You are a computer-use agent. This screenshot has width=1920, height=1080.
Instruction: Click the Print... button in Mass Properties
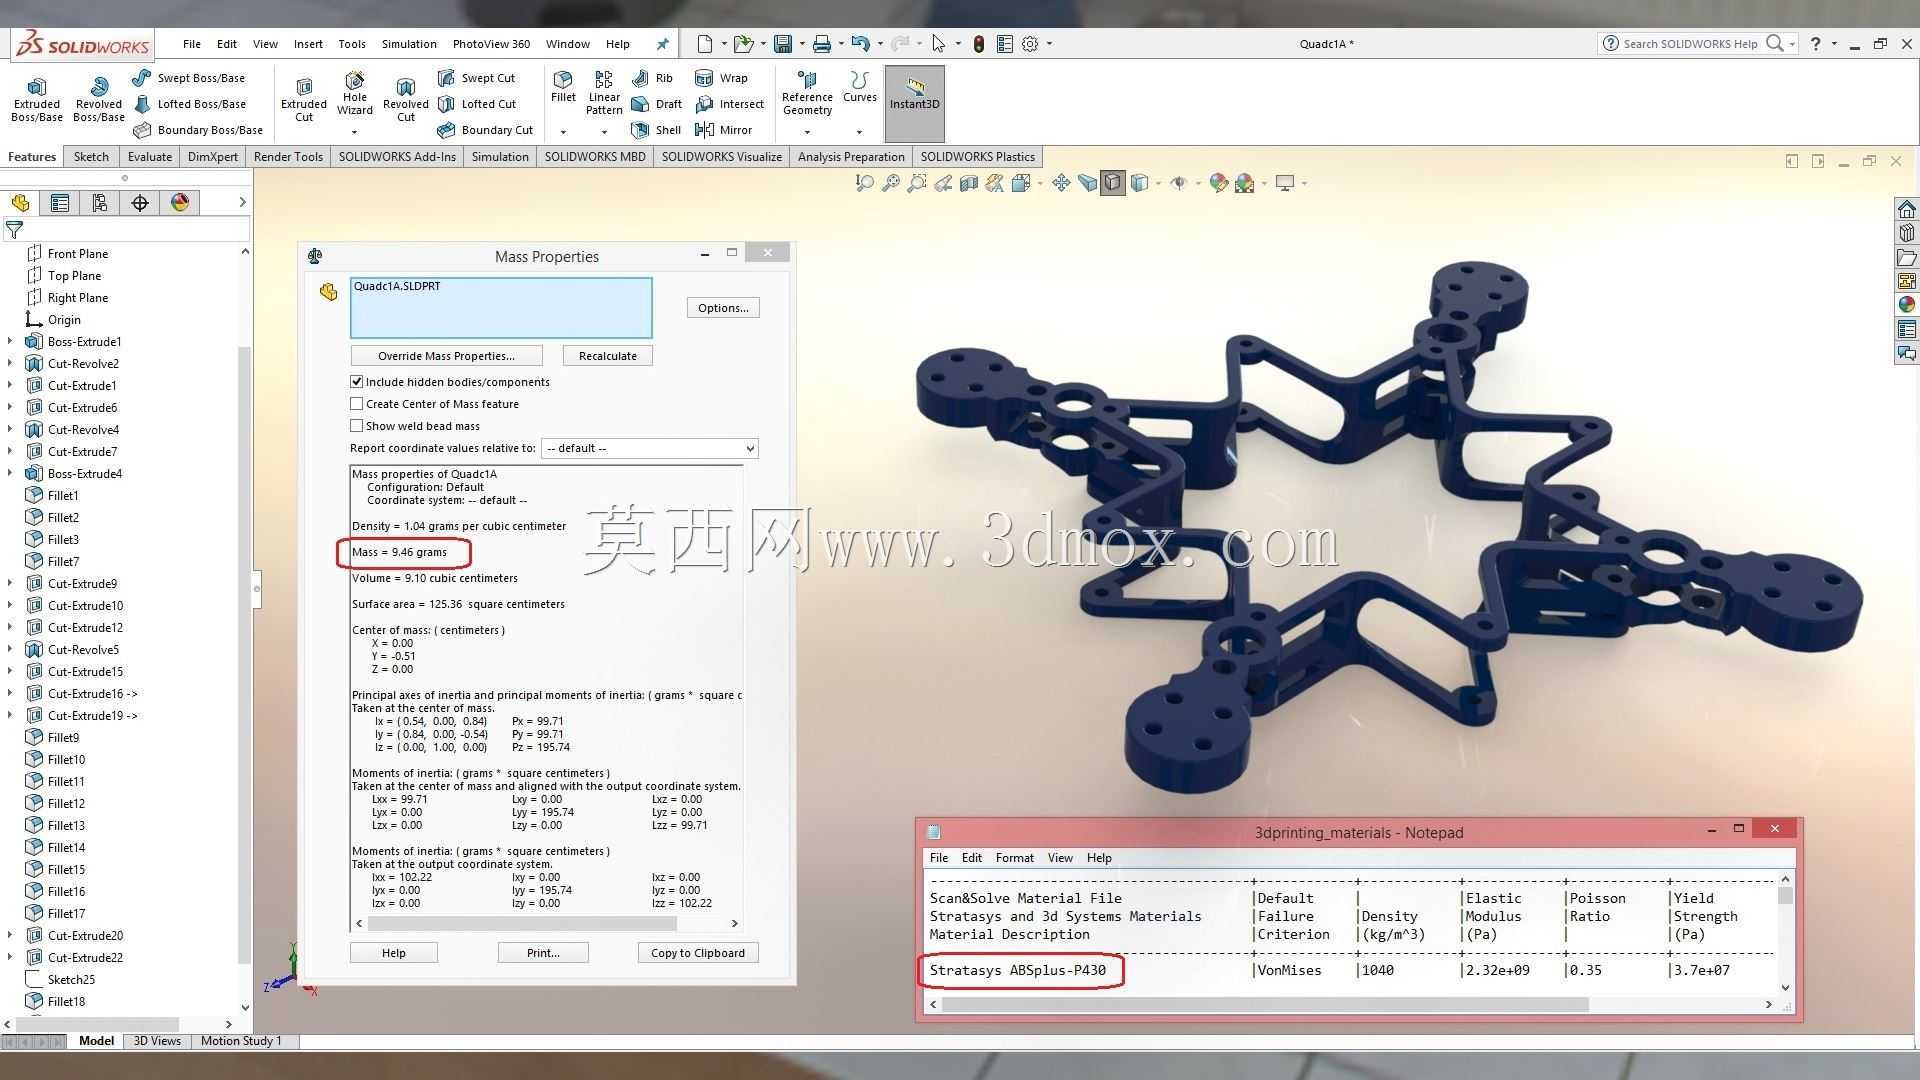[543, 953]
